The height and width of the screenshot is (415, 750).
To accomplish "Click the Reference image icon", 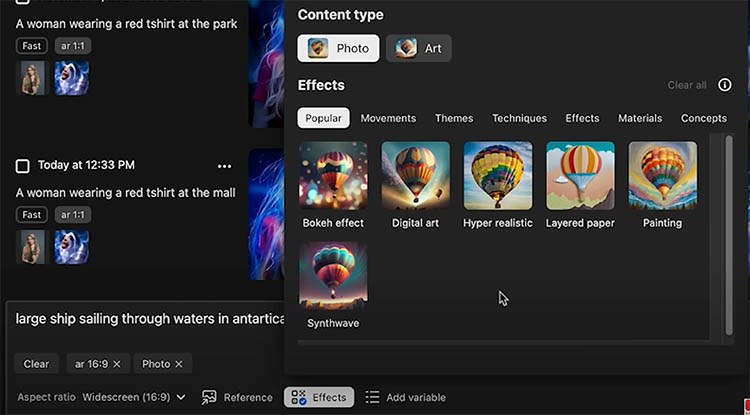I will (210, 397).
